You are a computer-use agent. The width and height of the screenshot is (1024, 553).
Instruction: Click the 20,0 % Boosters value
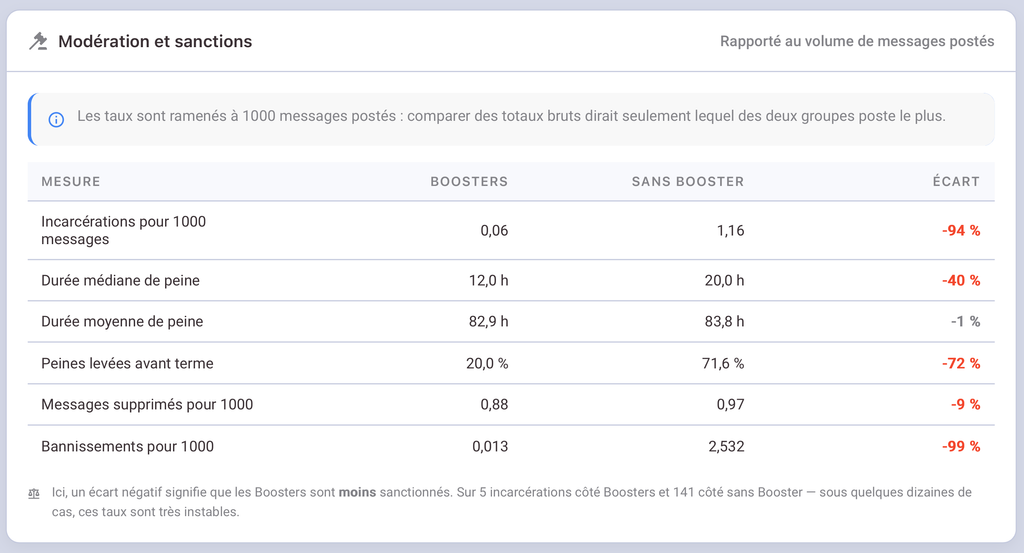(x=487, y=363)
